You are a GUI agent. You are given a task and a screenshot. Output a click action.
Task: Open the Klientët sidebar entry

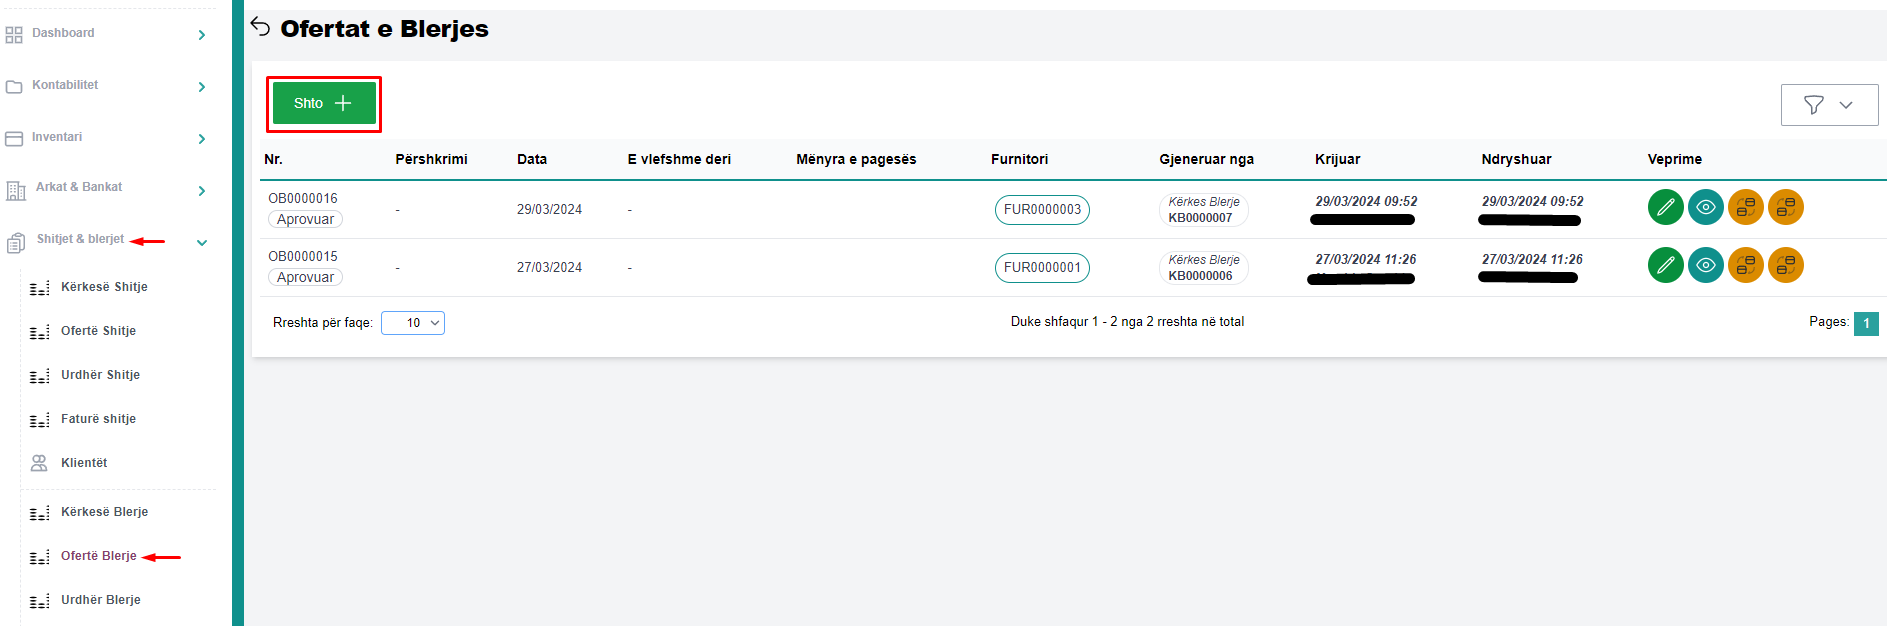(84, 463)
